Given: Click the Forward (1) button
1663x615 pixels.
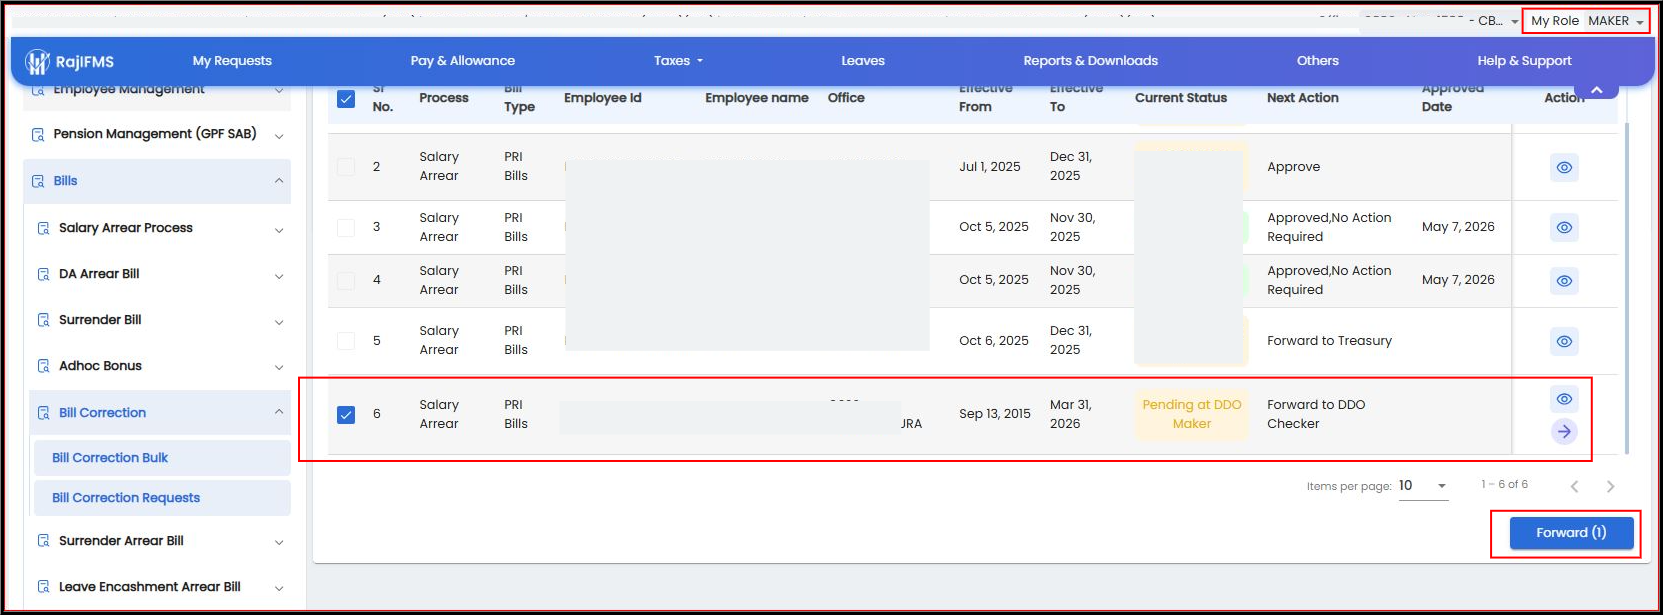Looking at the screenshot, I should (1571, 533).
